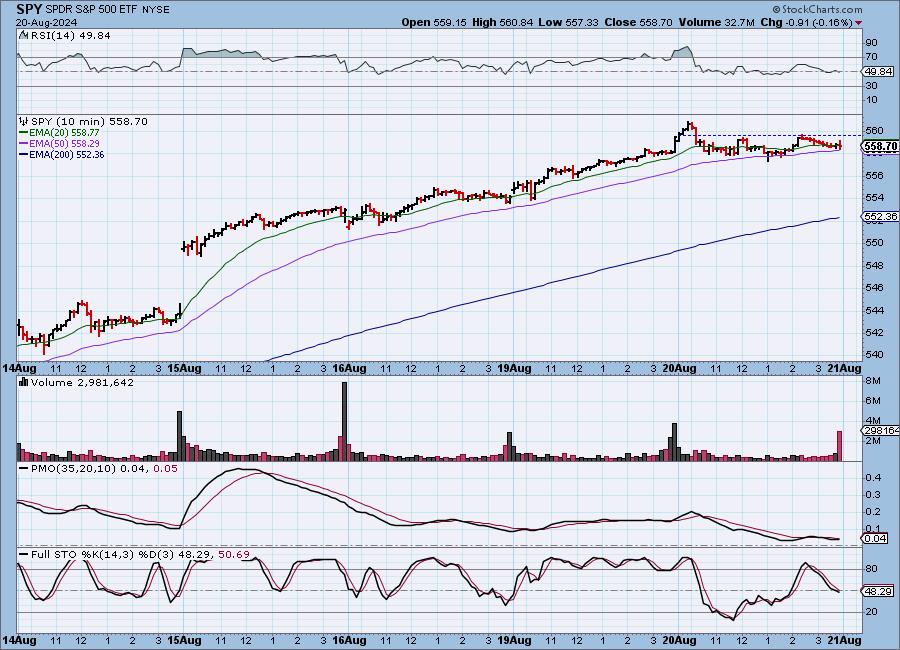900x650 pixels.
Task: Click the 'EMA(200) 552.36' legend entry
Action: pyautogui.click(x=67, y=154)
